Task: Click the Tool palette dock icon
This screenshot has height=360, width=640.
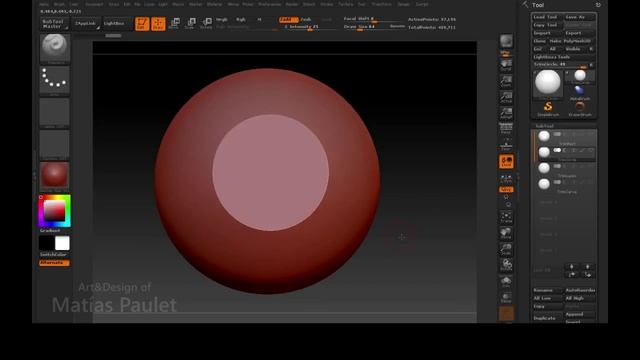Action: (598, 5)
